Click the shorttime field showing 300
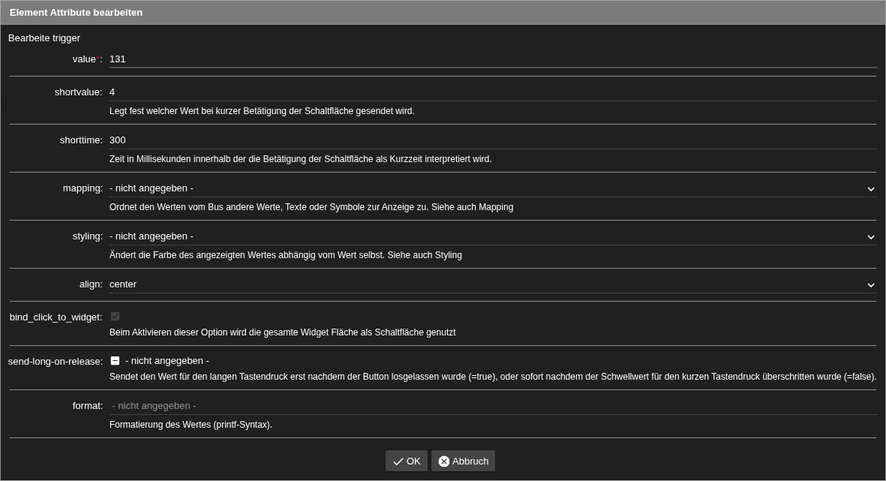The image size is (886, 481). [493, 140]
